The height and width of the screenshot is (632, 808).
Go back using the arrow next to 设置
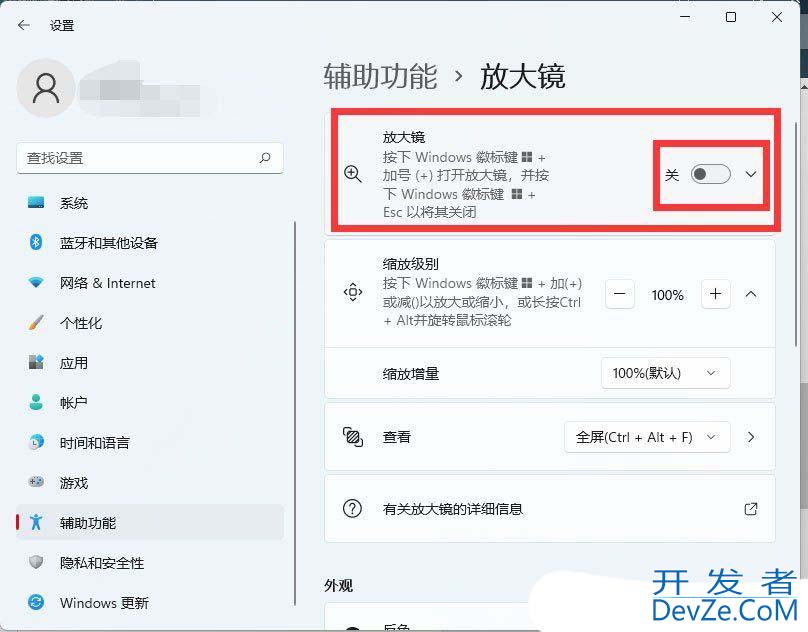pyautogui.click(x=24, y=25)
